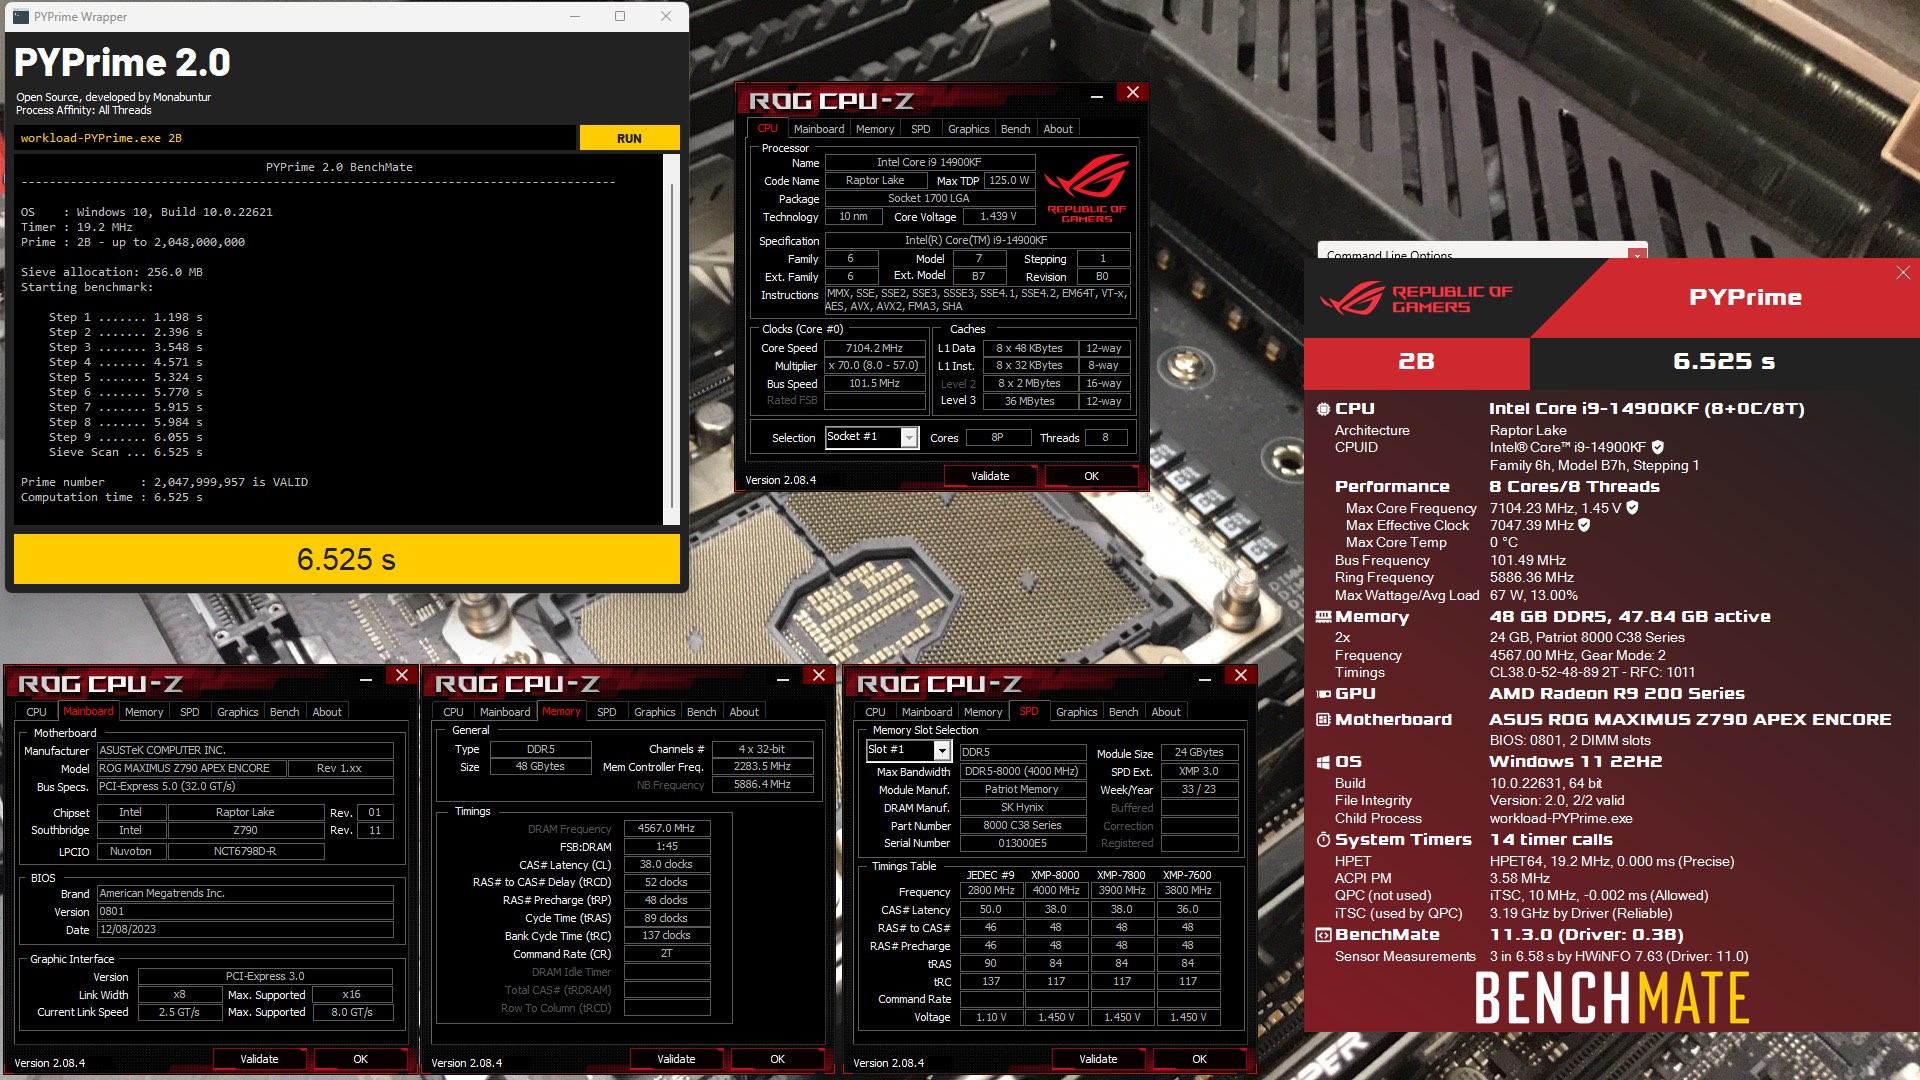The width and height of the screenshot is (1920, 1080).
Task: Click the PYPrime Wrapper title bar app icon
Action: [x=21, y=16]
